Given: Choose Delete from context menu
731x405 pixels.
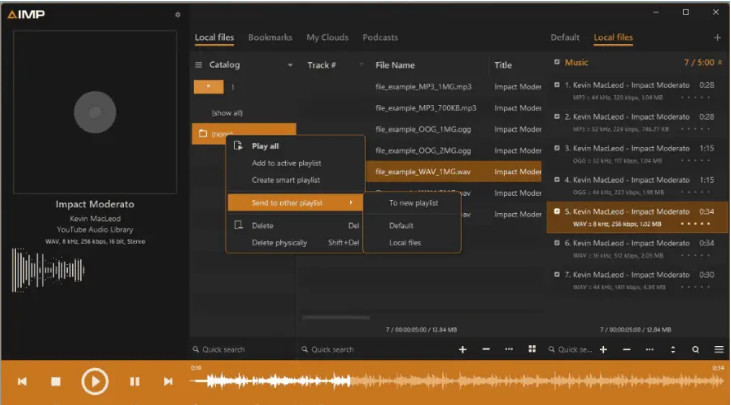Looking at the screenshot, I should click(x=262, y=226).
